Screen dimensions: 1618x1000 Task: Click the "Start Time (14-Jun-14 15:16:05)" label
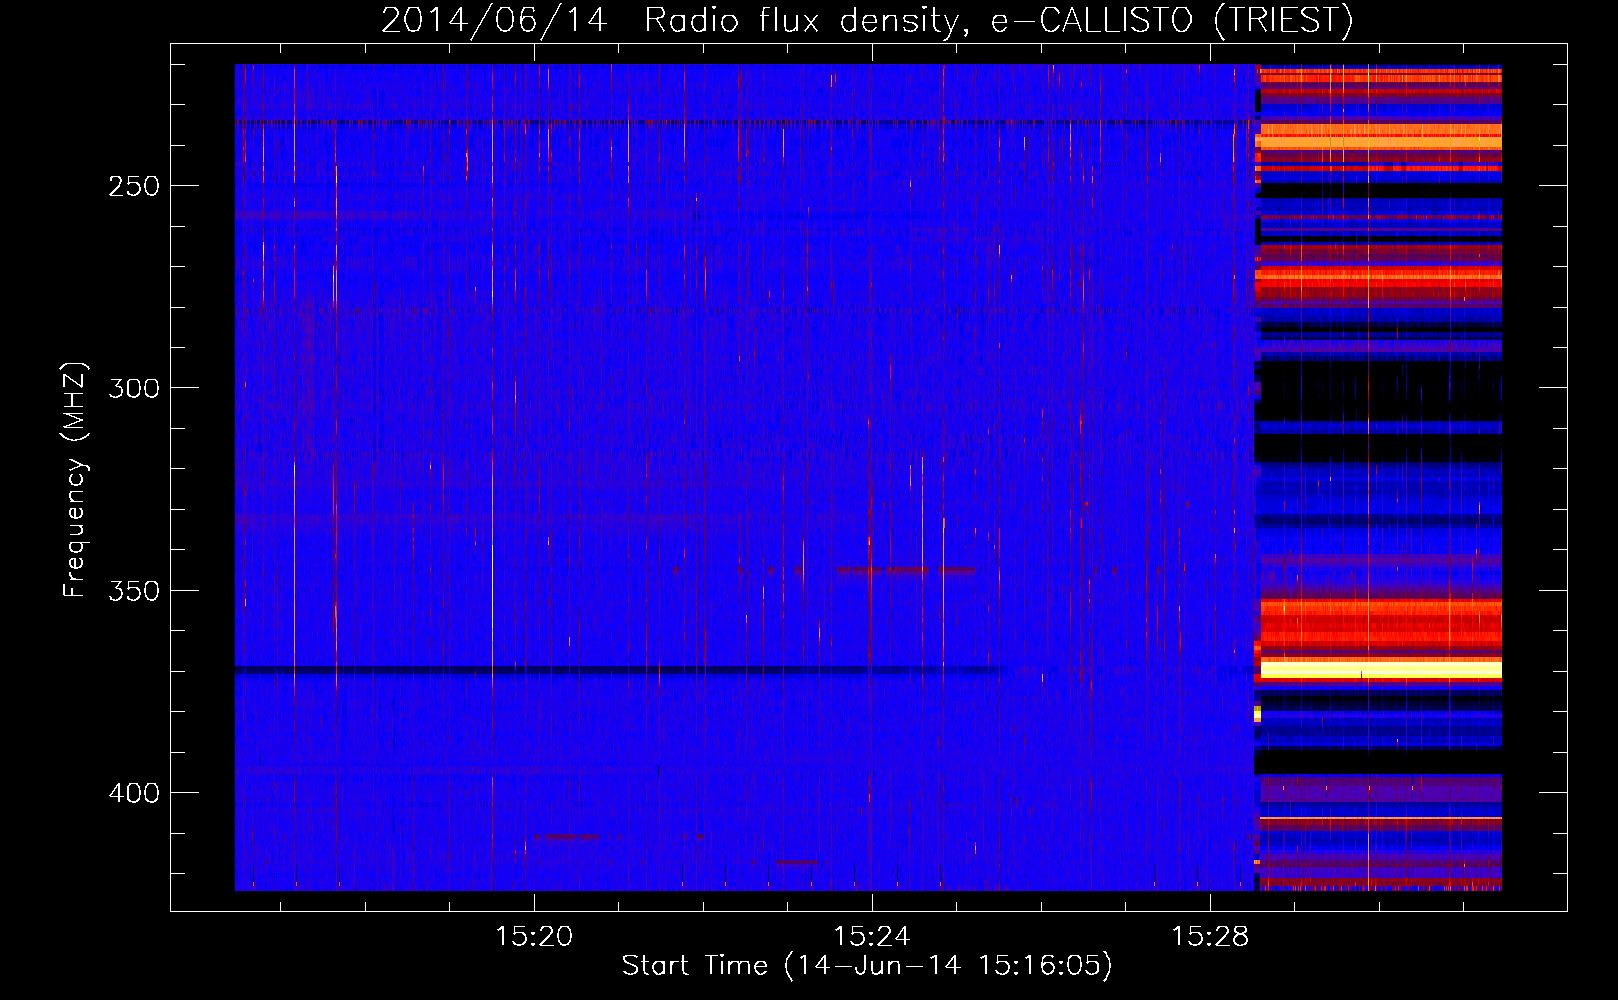[x=867, y=966]
